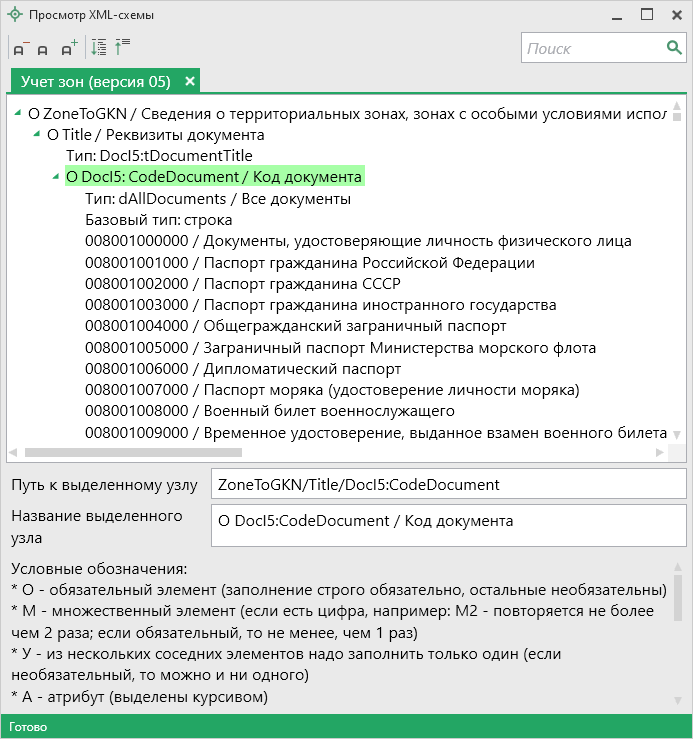The image size is (693, 739).
Task: Increase font size with A+ icon
Action: (68, 48)
